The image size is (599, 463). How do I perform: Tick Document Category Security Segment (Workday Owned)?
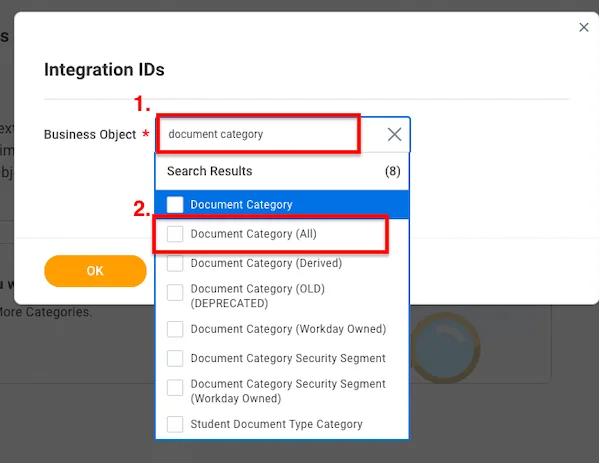point(175,387)
